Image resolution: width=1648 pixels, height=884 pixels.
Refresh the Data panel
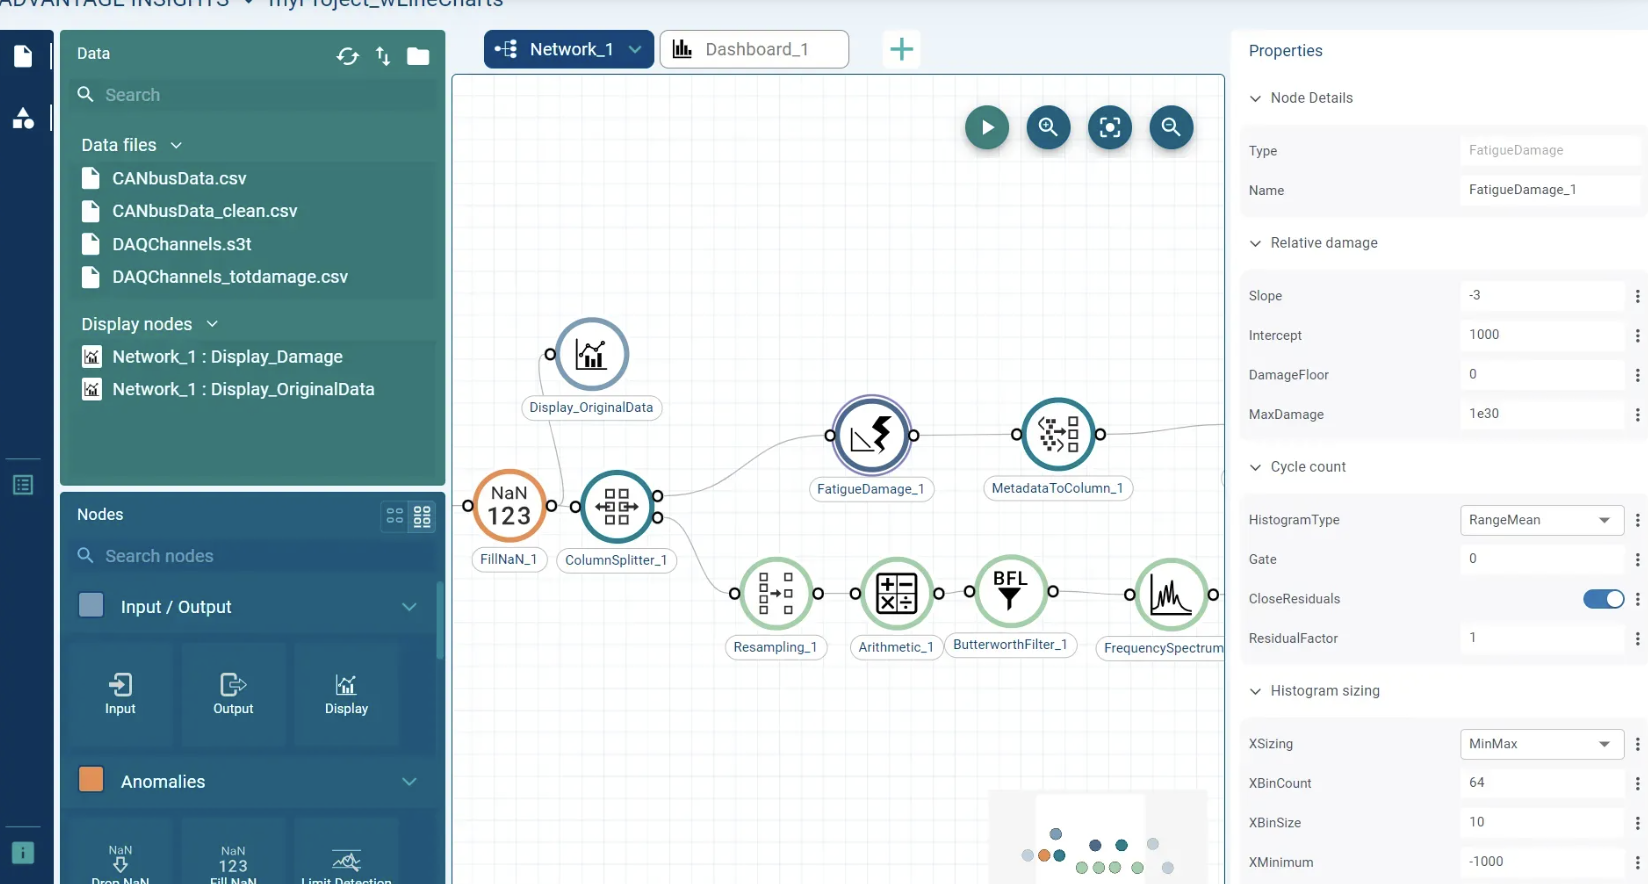347,56
